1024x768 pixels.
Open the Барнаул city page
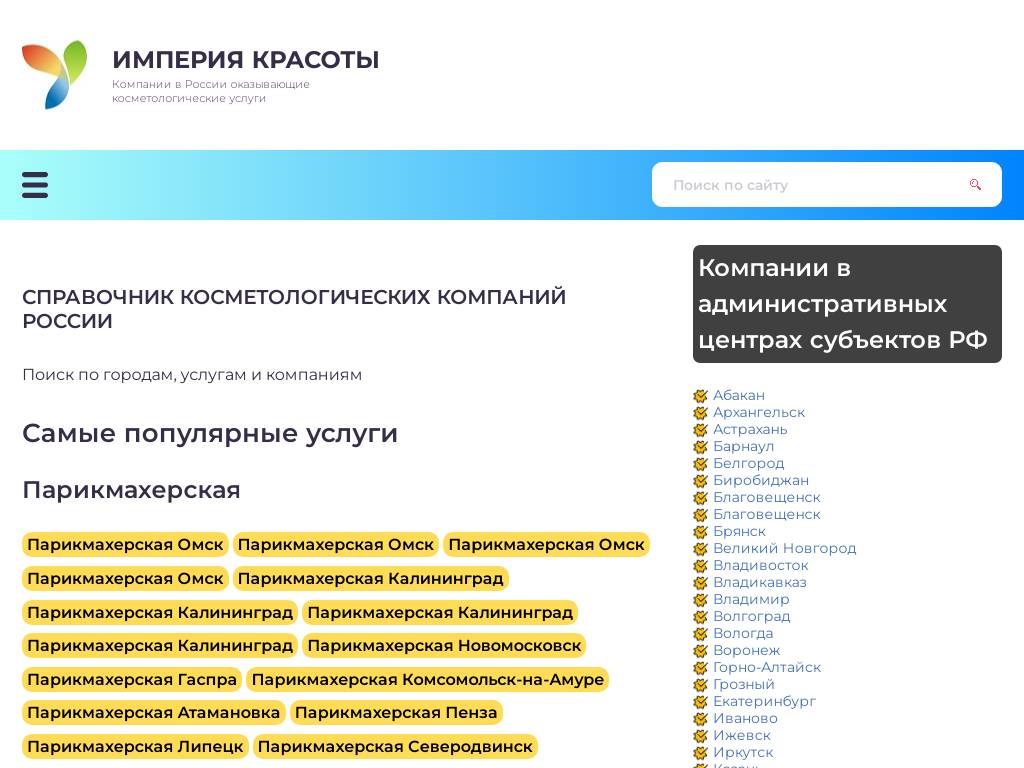(744, 446)
